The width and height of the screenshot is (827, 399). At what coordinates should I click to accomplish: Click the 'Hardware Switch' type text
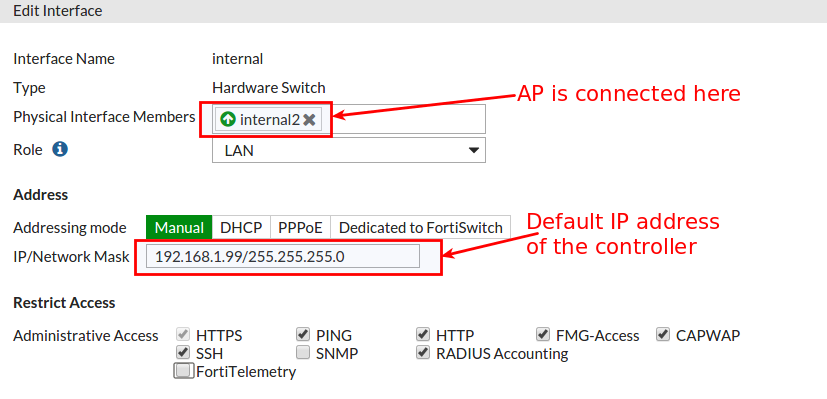click(268, 87)
